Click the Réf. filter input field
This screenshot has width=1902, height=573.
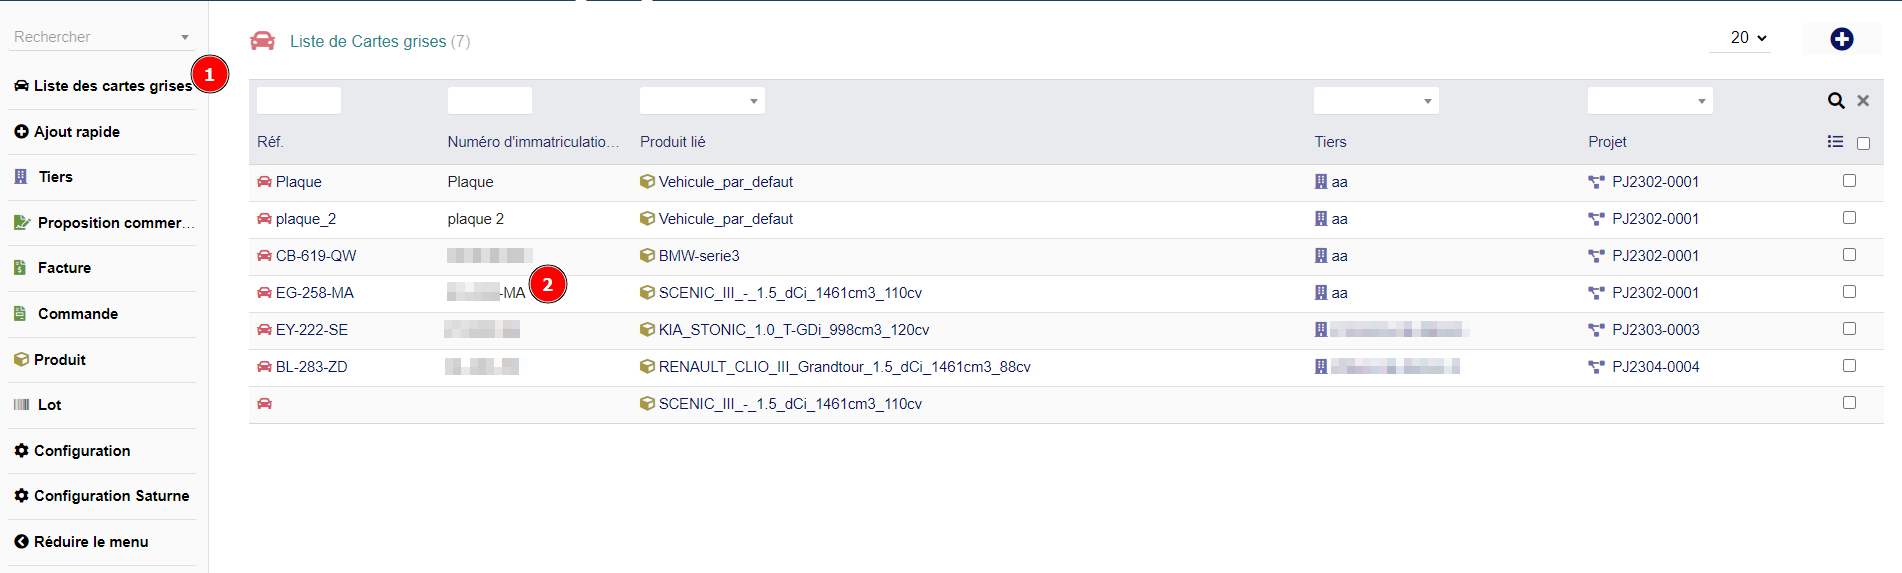coord(299,101)
